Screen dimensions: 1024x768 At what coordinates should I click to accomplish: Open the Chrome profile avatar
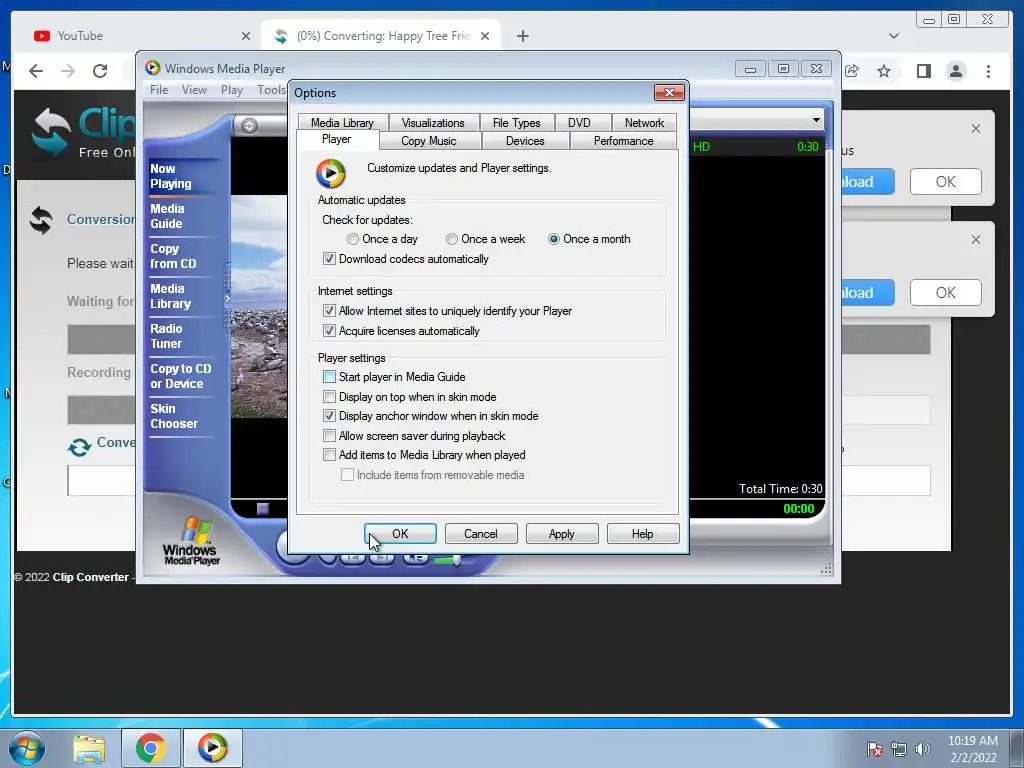coord(955,71)
